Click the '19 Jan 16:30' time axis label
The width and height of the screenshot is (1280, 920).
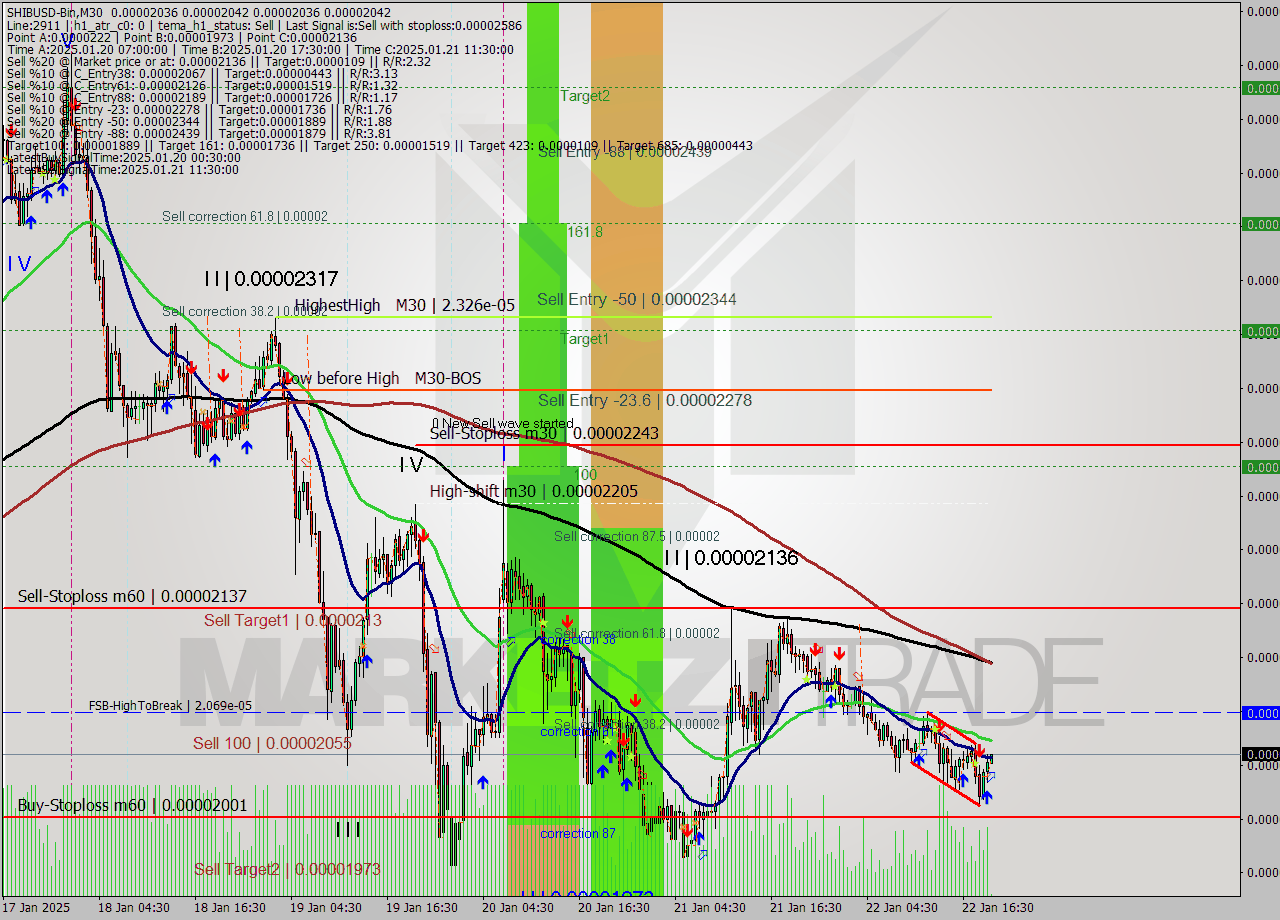[x=421, y=907]
